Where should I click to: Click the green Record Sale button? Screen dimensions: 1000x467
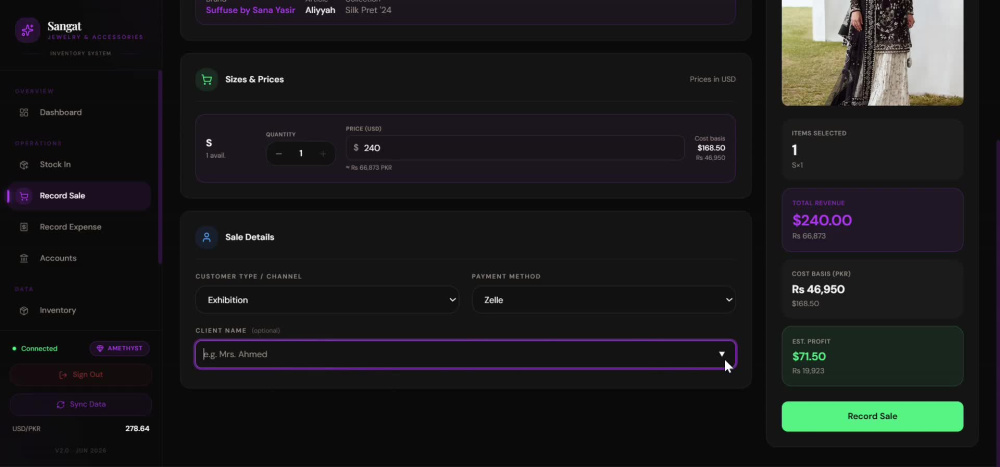[872, 417]
